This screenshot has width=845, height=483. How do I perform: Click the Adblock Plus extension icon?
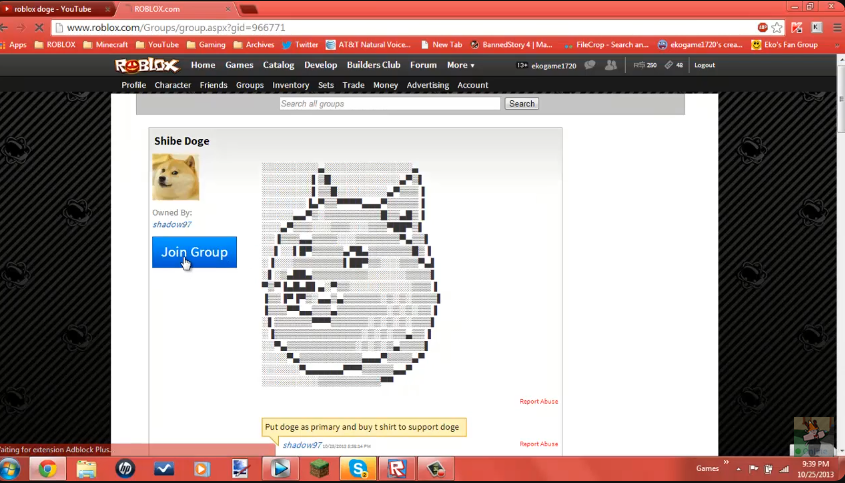coord(762,27)
